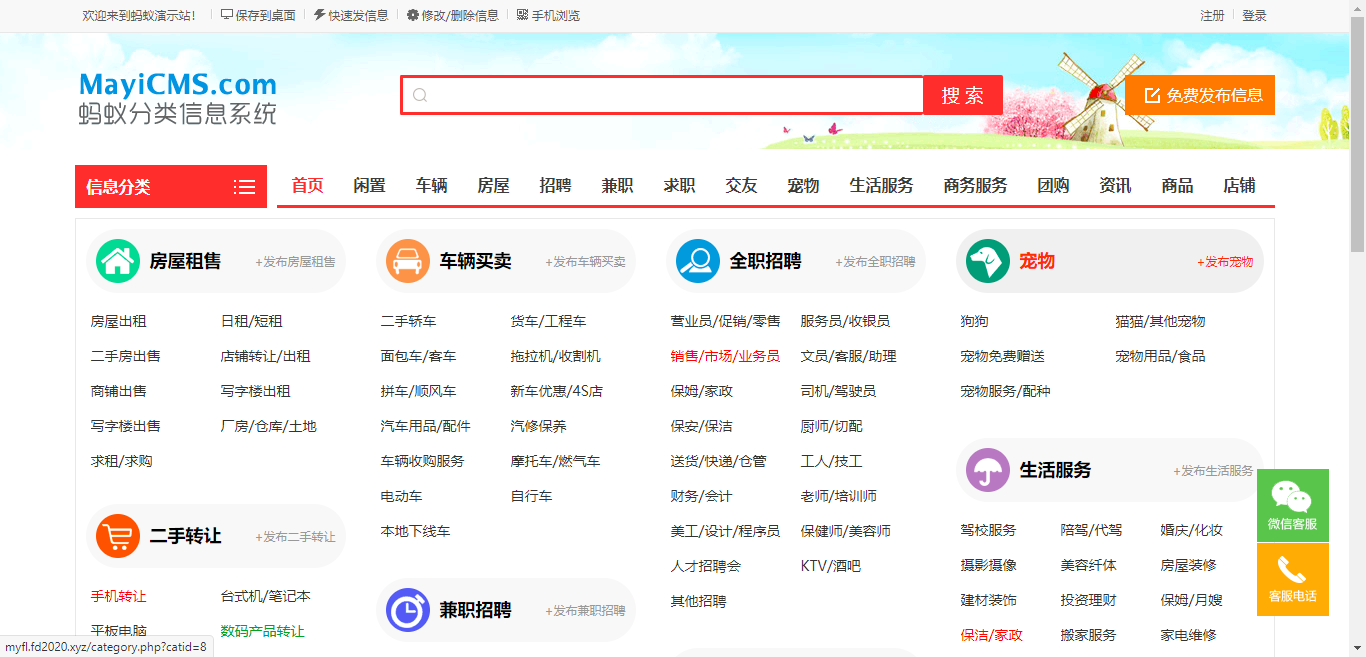The image size is (1366, 657).
Task: Open the 二手房出售 category link
Action: pyautogui.click(x=125, y=356)
